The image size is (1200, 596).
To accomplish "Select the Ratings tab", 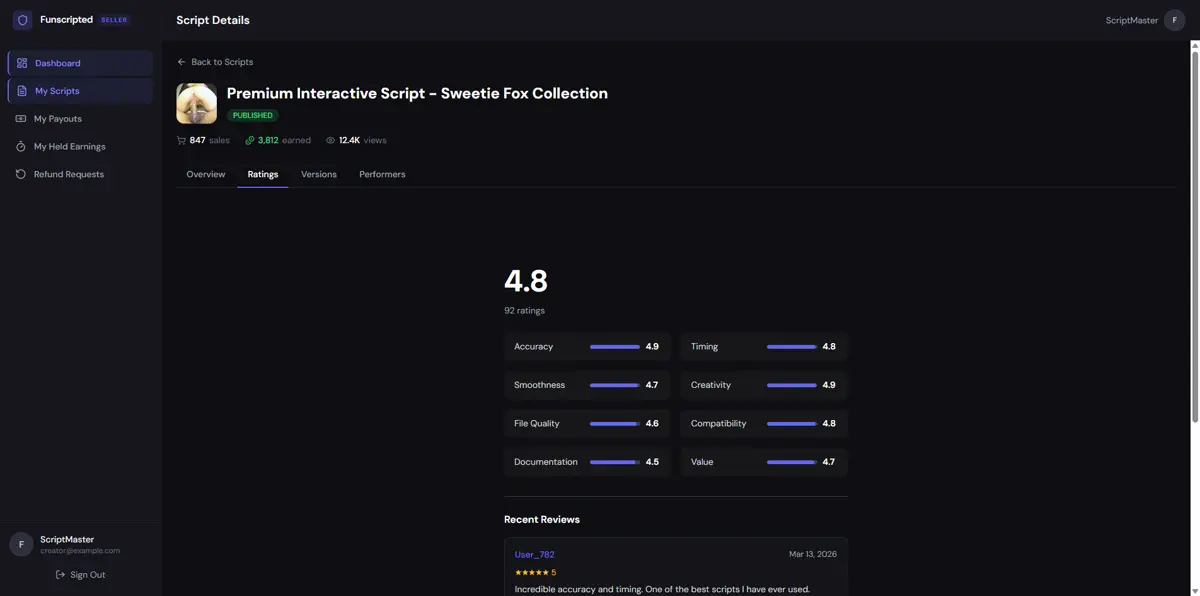I will [x=263, y=174].
